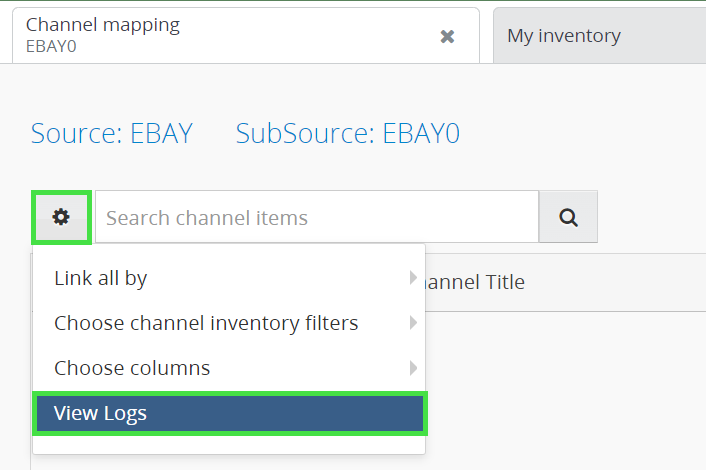This screenshot has height=470, width=706.
Task: Click the EBAY0 subtitle on the Channel mapping tab
Action: 51,46
